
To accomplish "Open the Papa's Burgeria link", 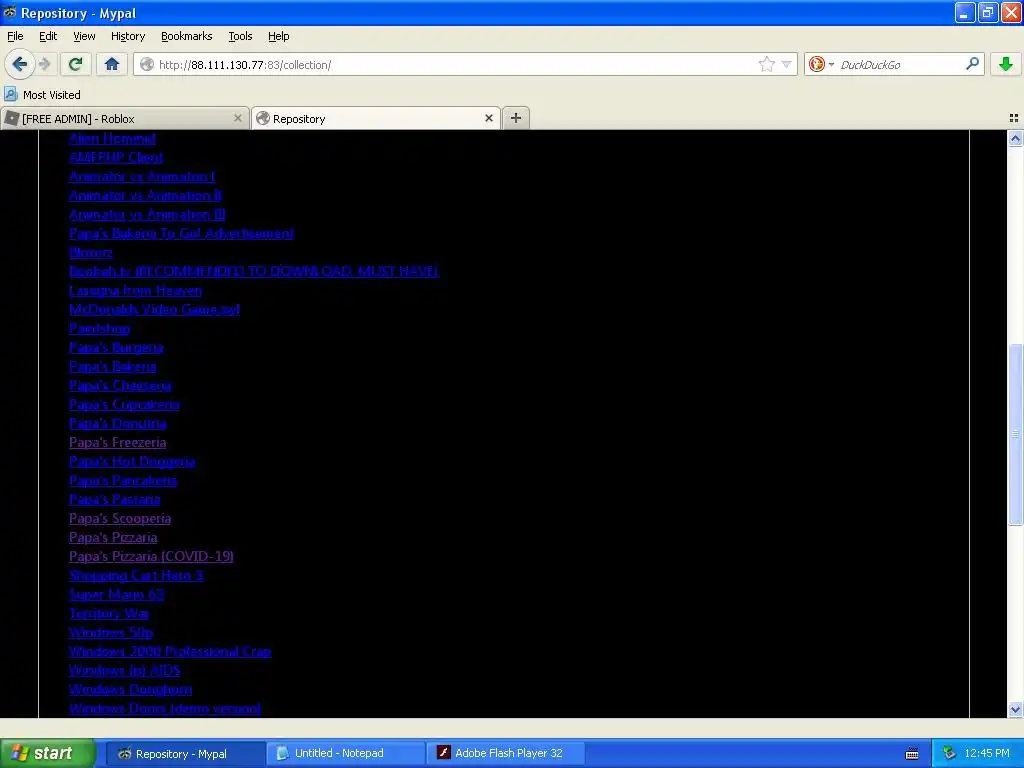I will [116, 347].
